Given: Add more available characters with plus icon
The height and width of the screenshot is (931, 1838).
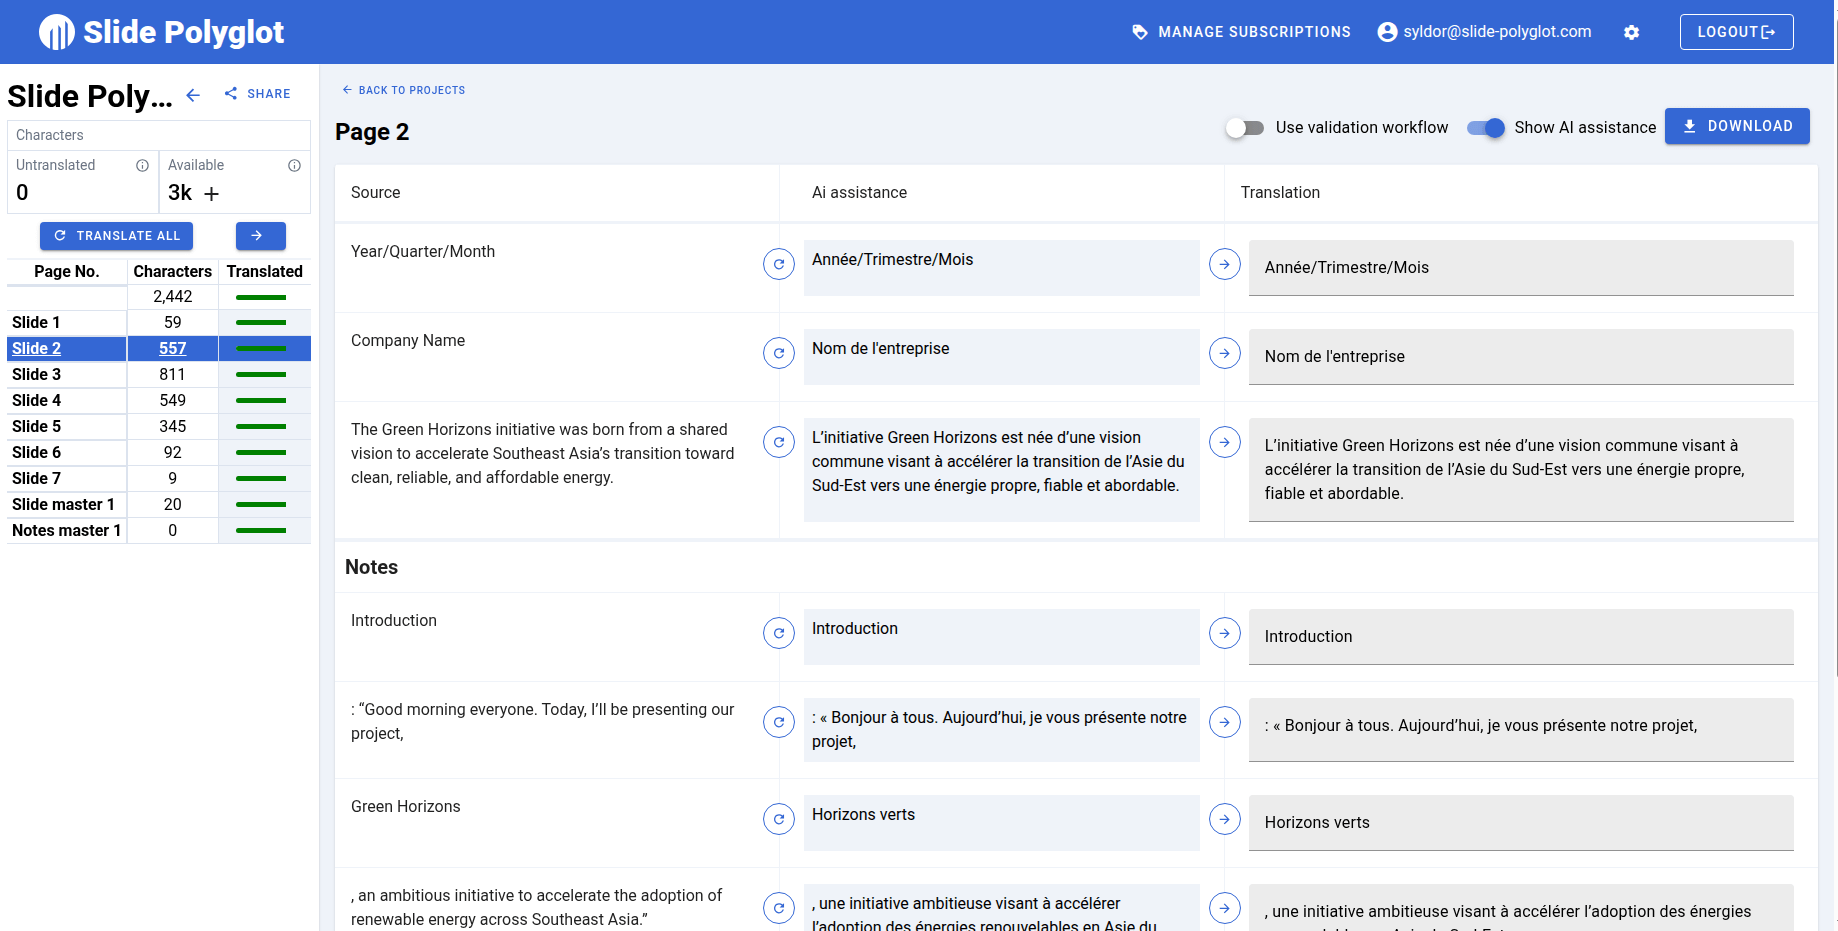Looking at the screenshot, I should [x=211, y=194].
